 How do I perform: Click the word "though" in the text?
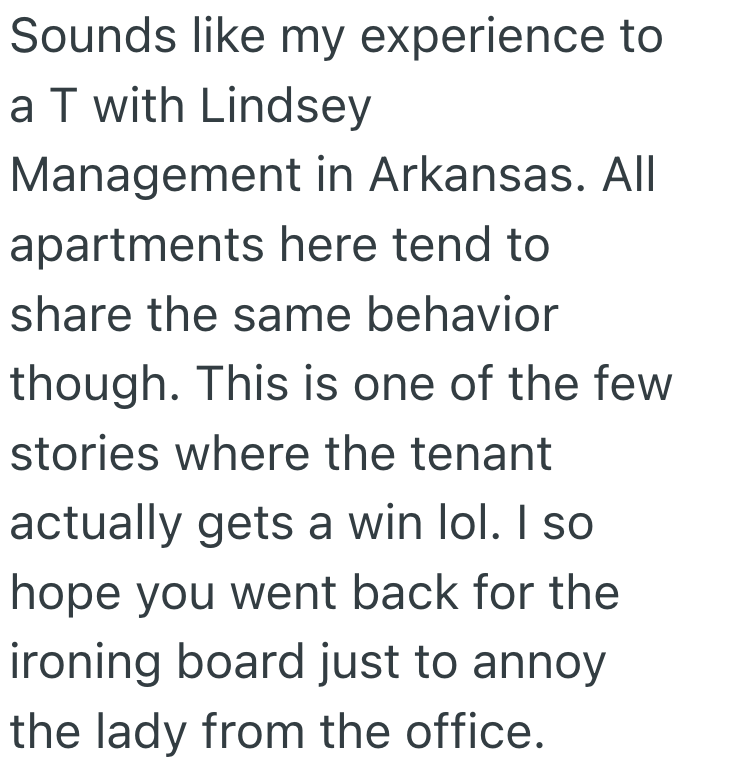87,385
